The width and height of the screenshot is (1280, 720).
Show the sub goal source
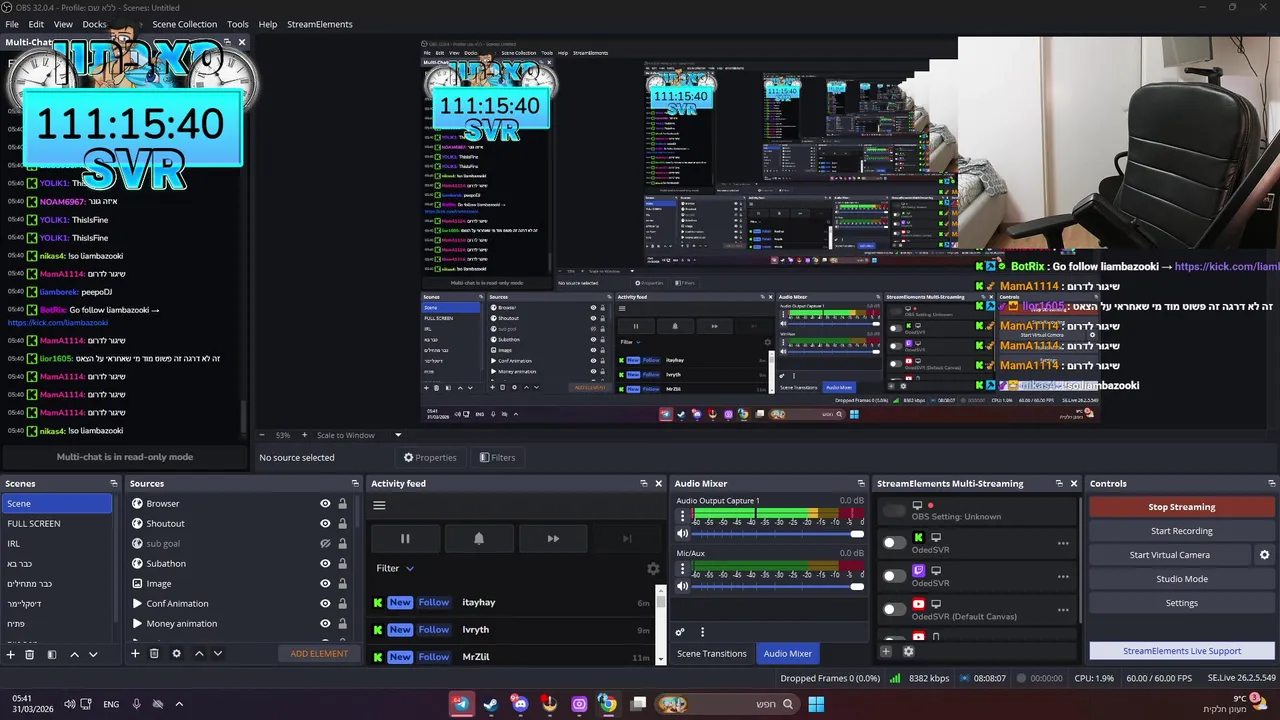coord(325,544)
